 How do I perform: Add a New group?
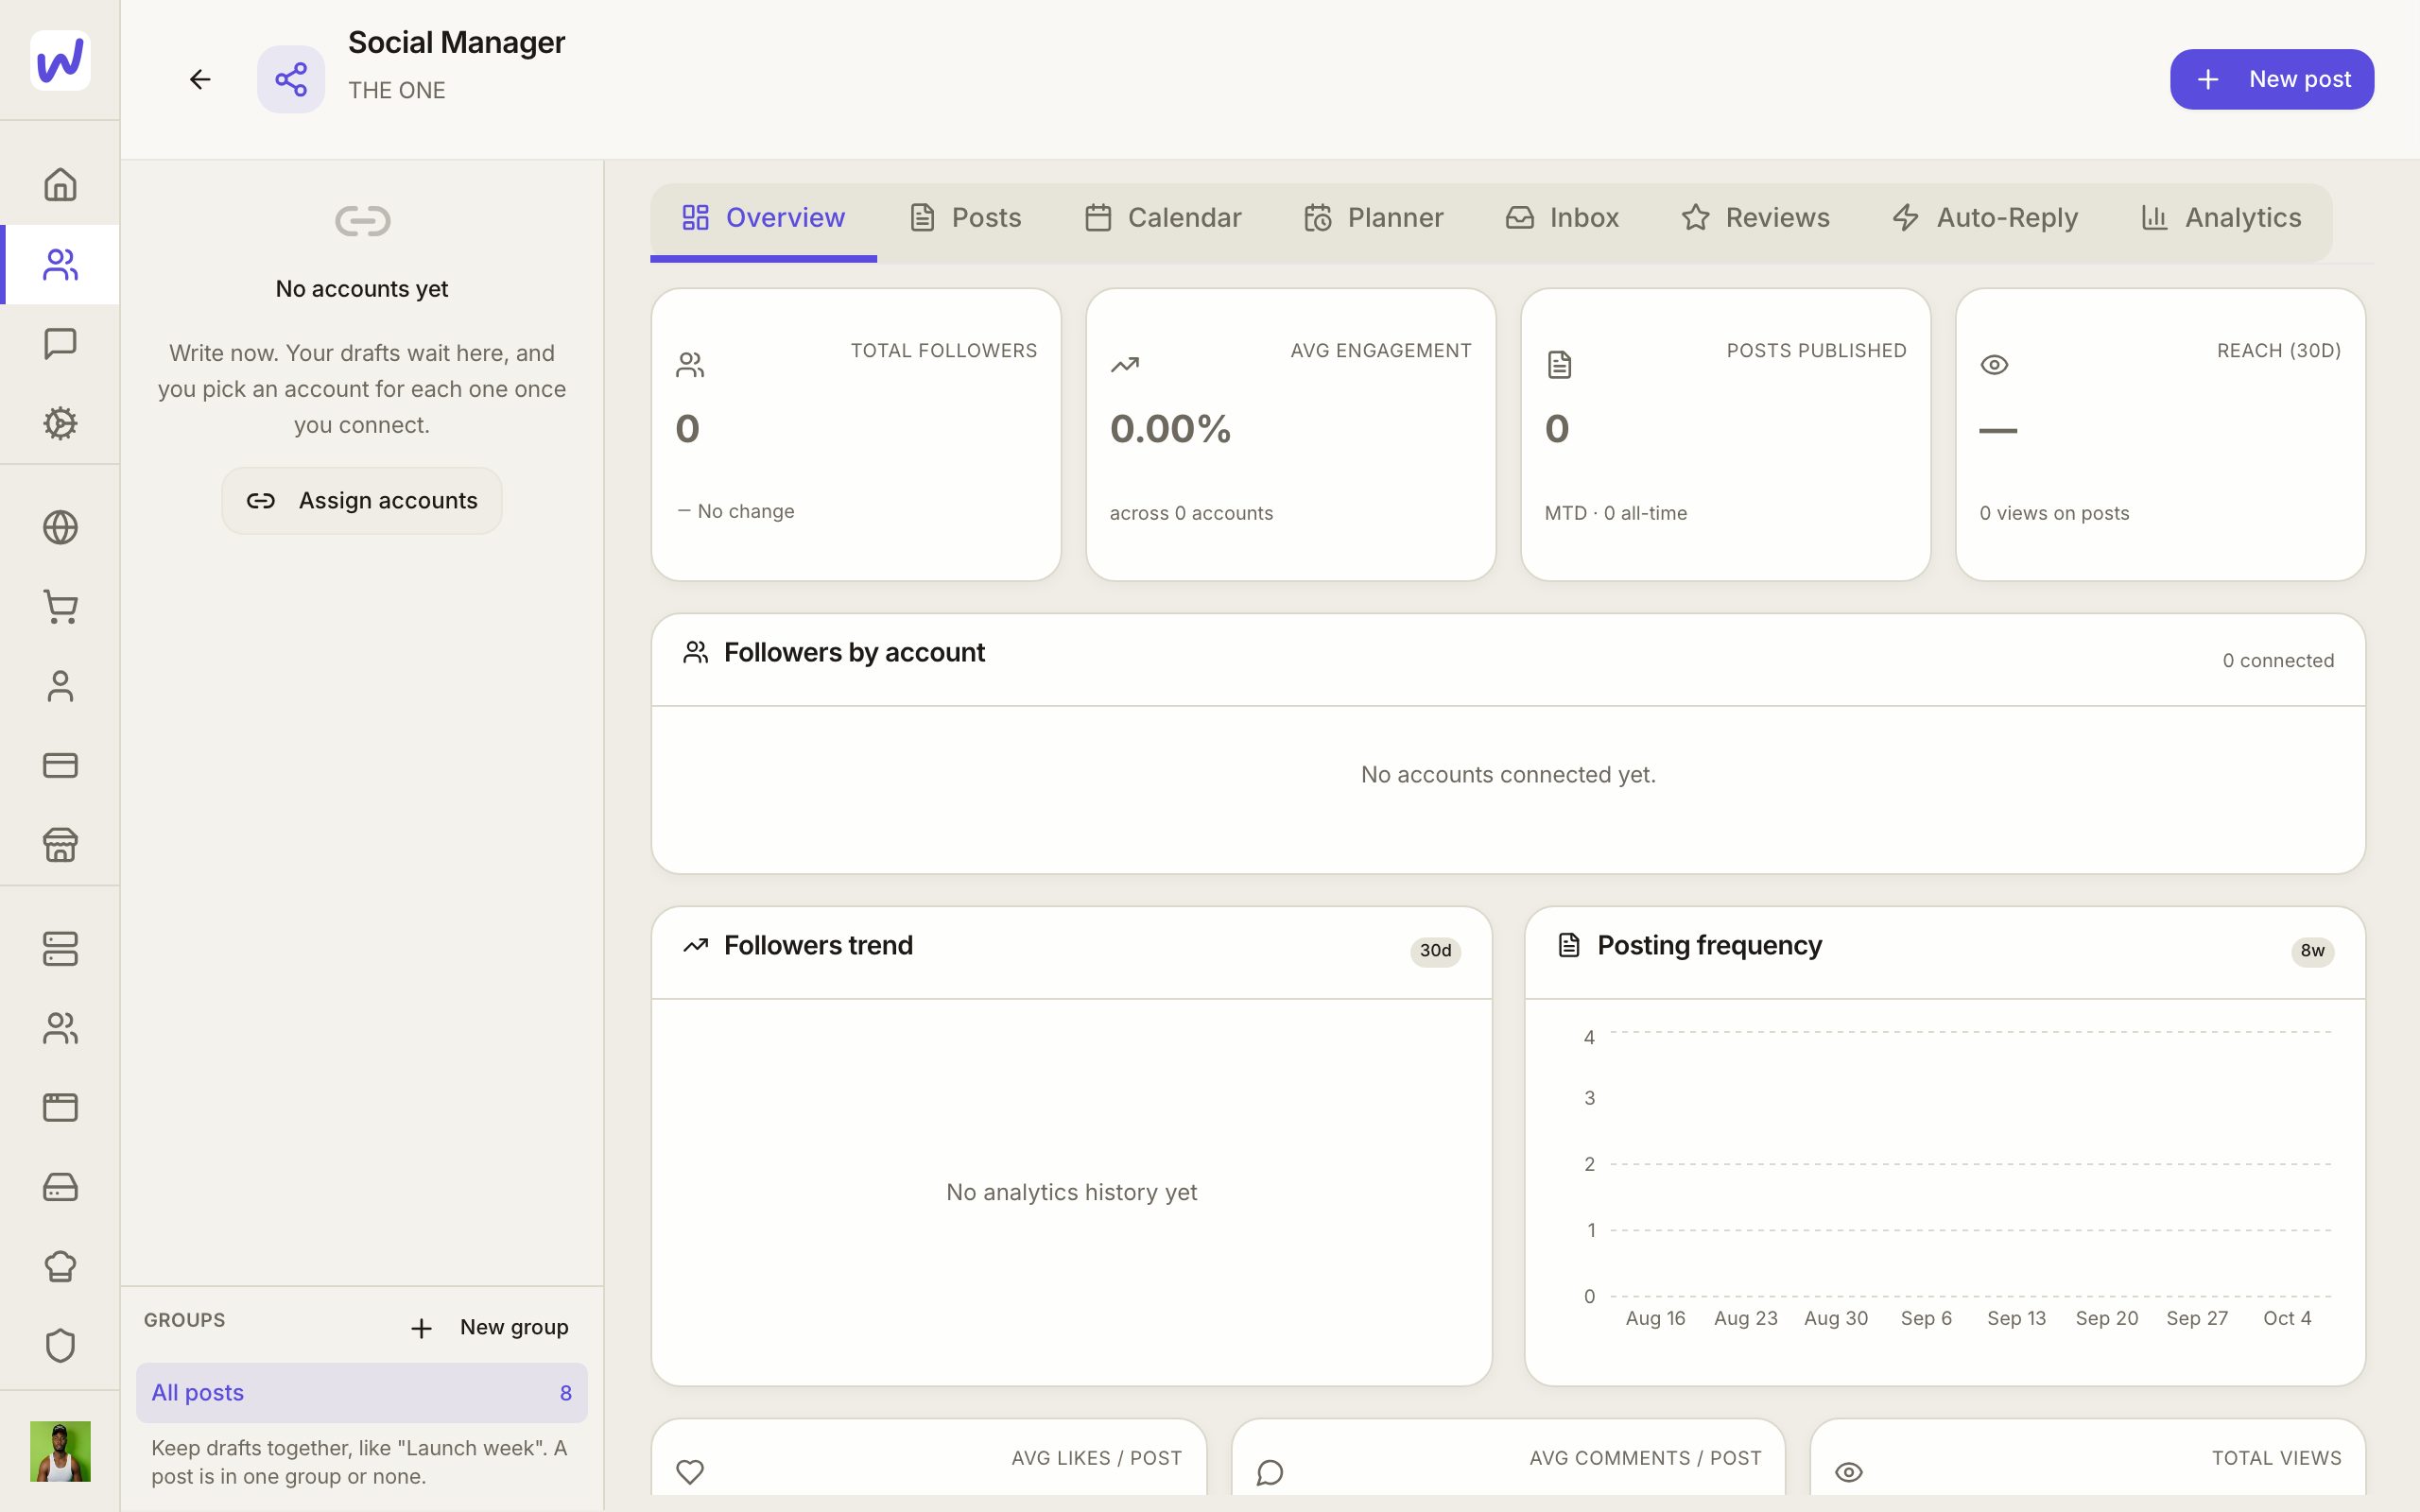coord(489,1327)
